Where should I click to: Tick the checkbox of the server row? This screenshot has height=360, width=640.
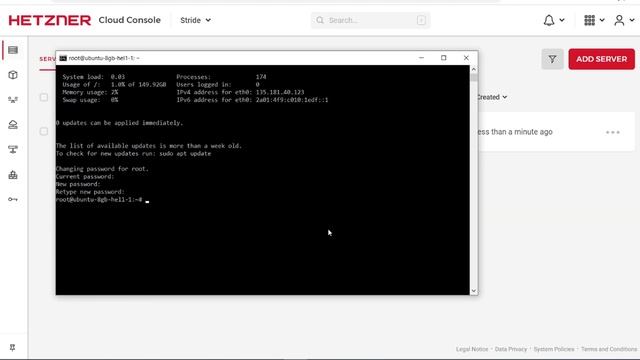coord(44,131)
